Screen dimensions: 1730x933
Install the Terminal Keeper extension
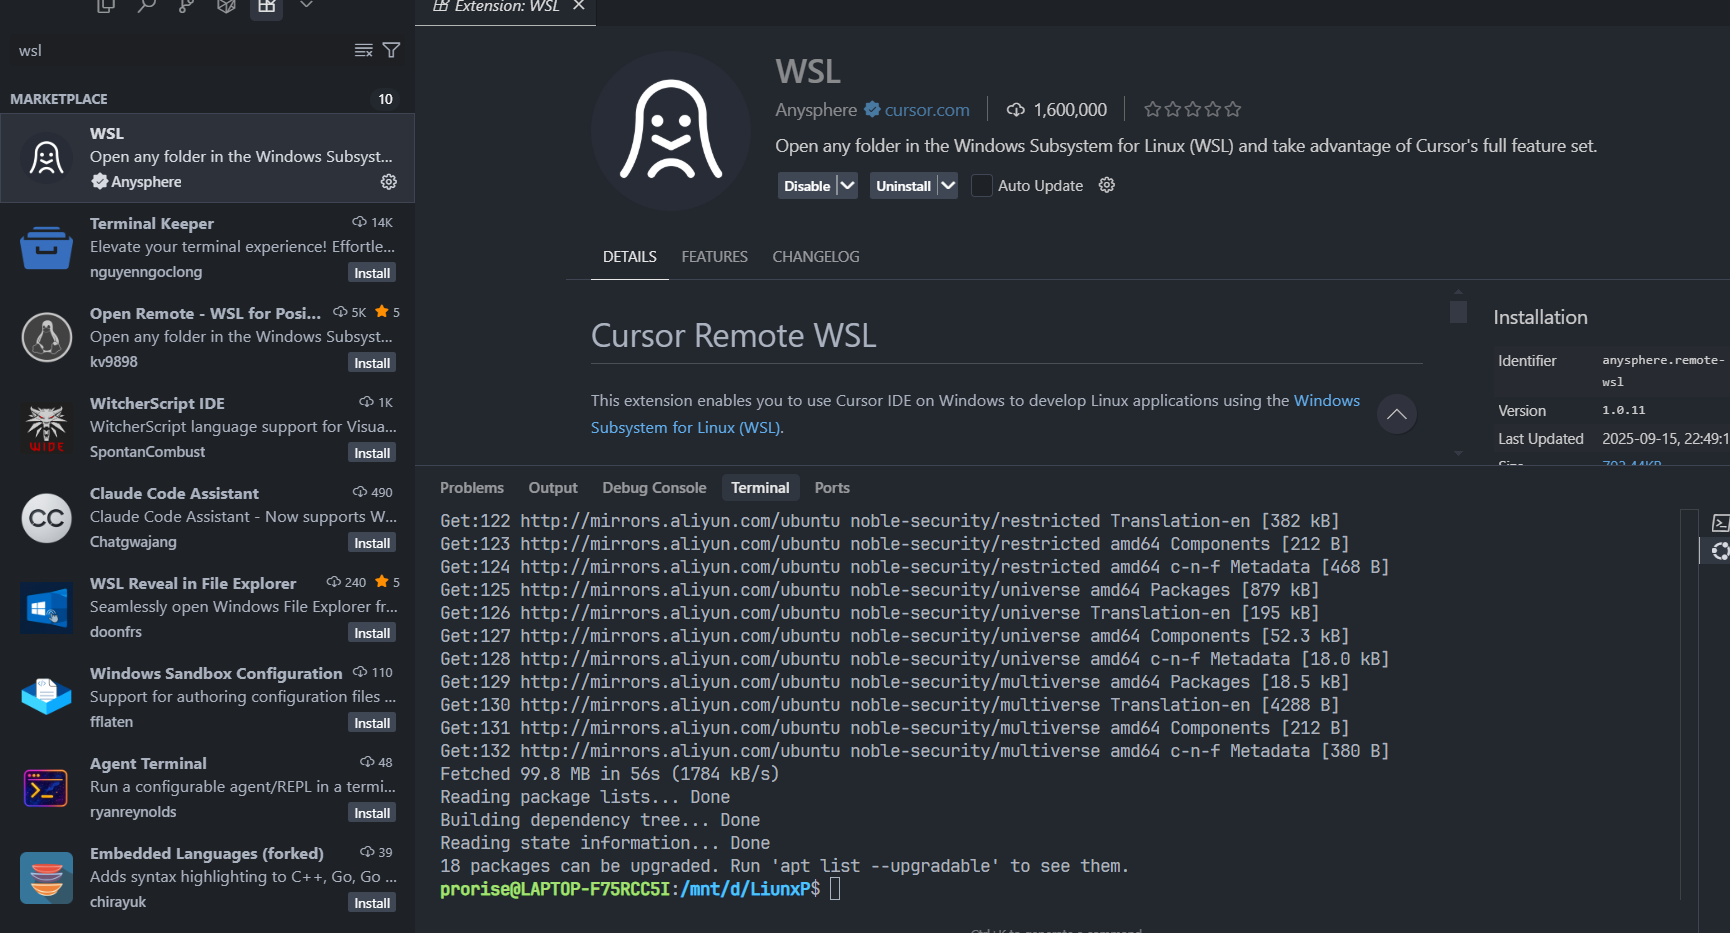coord(372,273)
